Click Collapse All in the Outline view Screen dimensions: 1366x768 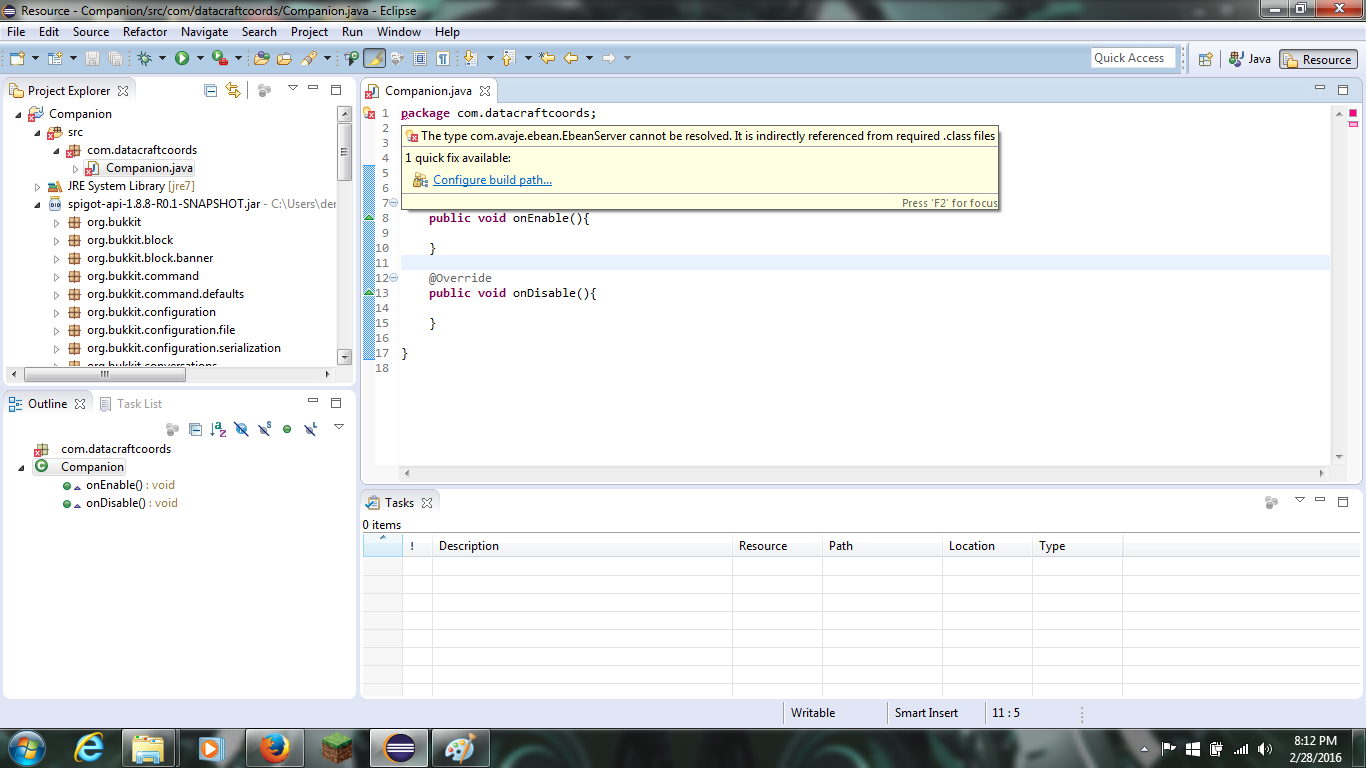195,428
